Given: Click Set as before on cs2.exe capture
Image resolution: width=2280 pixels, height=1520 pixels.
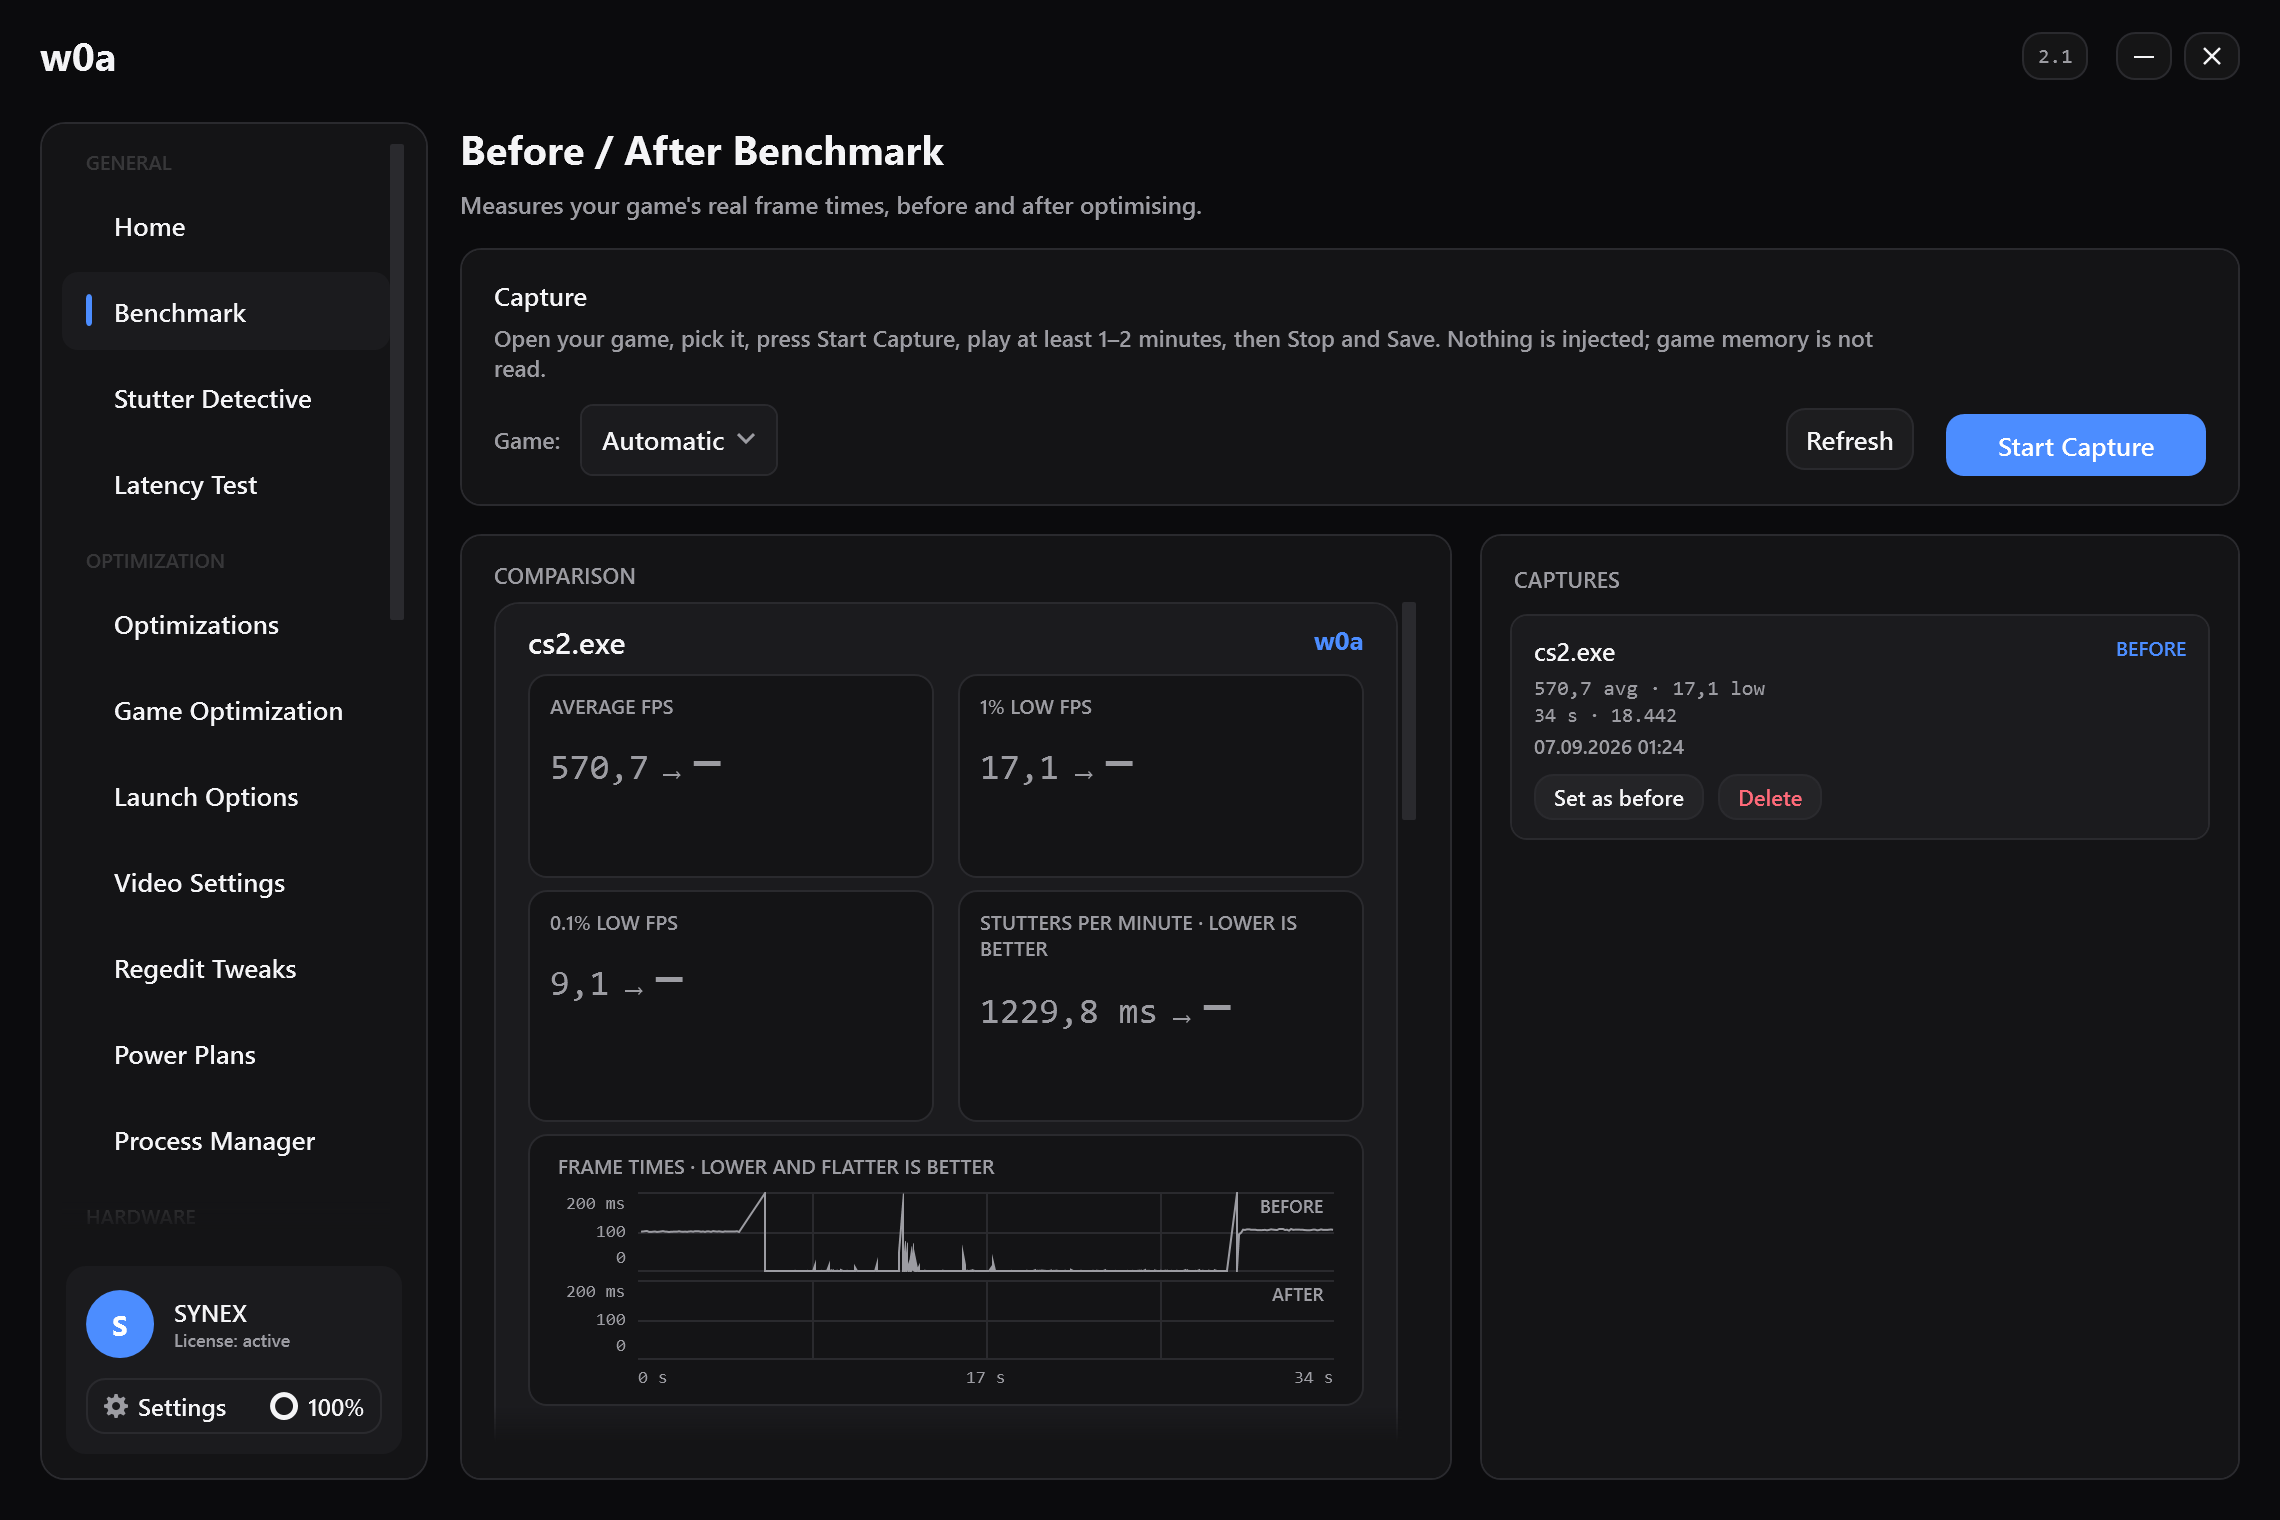Looking at the screenshot, I should pyautogui.click(x=1618, y=797).
